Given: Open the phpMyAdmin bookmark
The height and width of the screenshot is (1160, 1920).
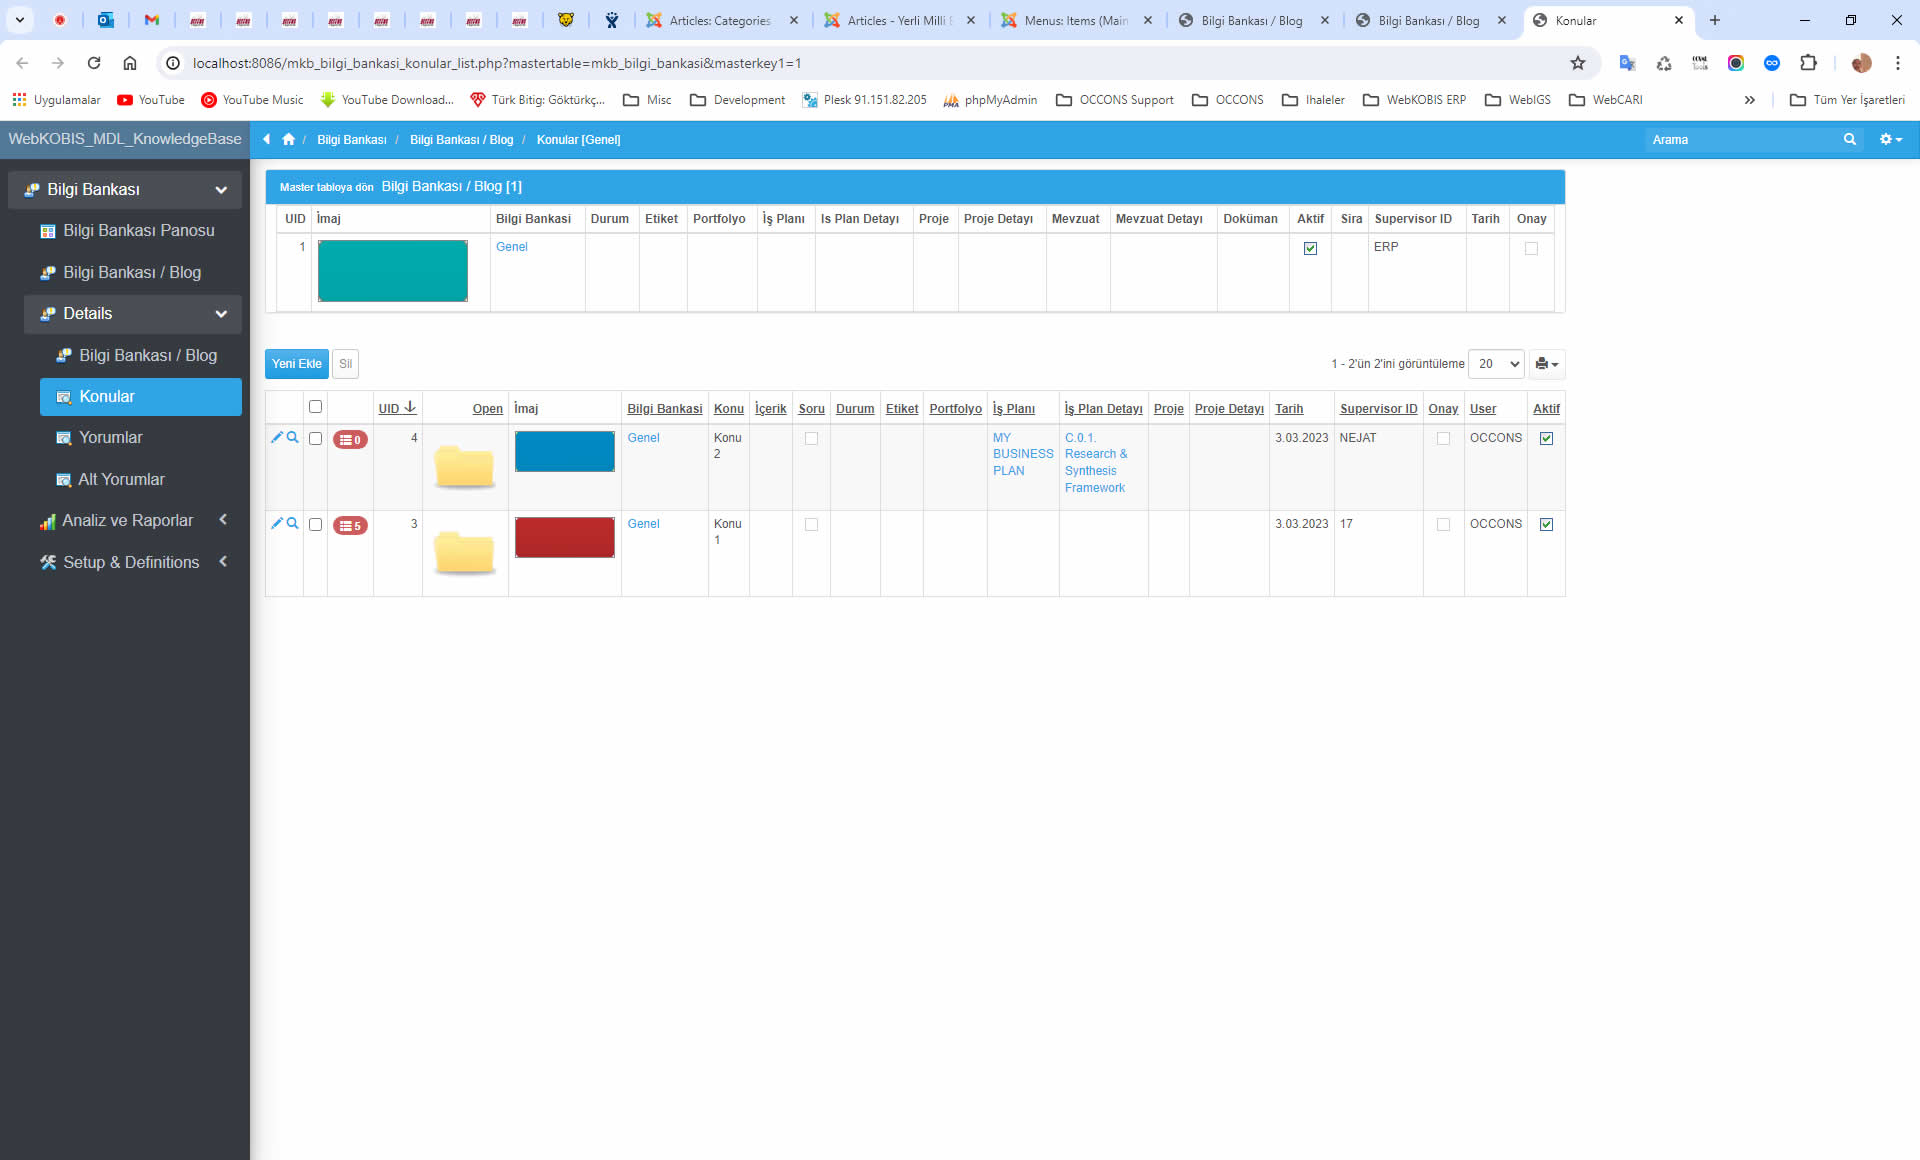Looking at the screenshot, I should 990,100.
